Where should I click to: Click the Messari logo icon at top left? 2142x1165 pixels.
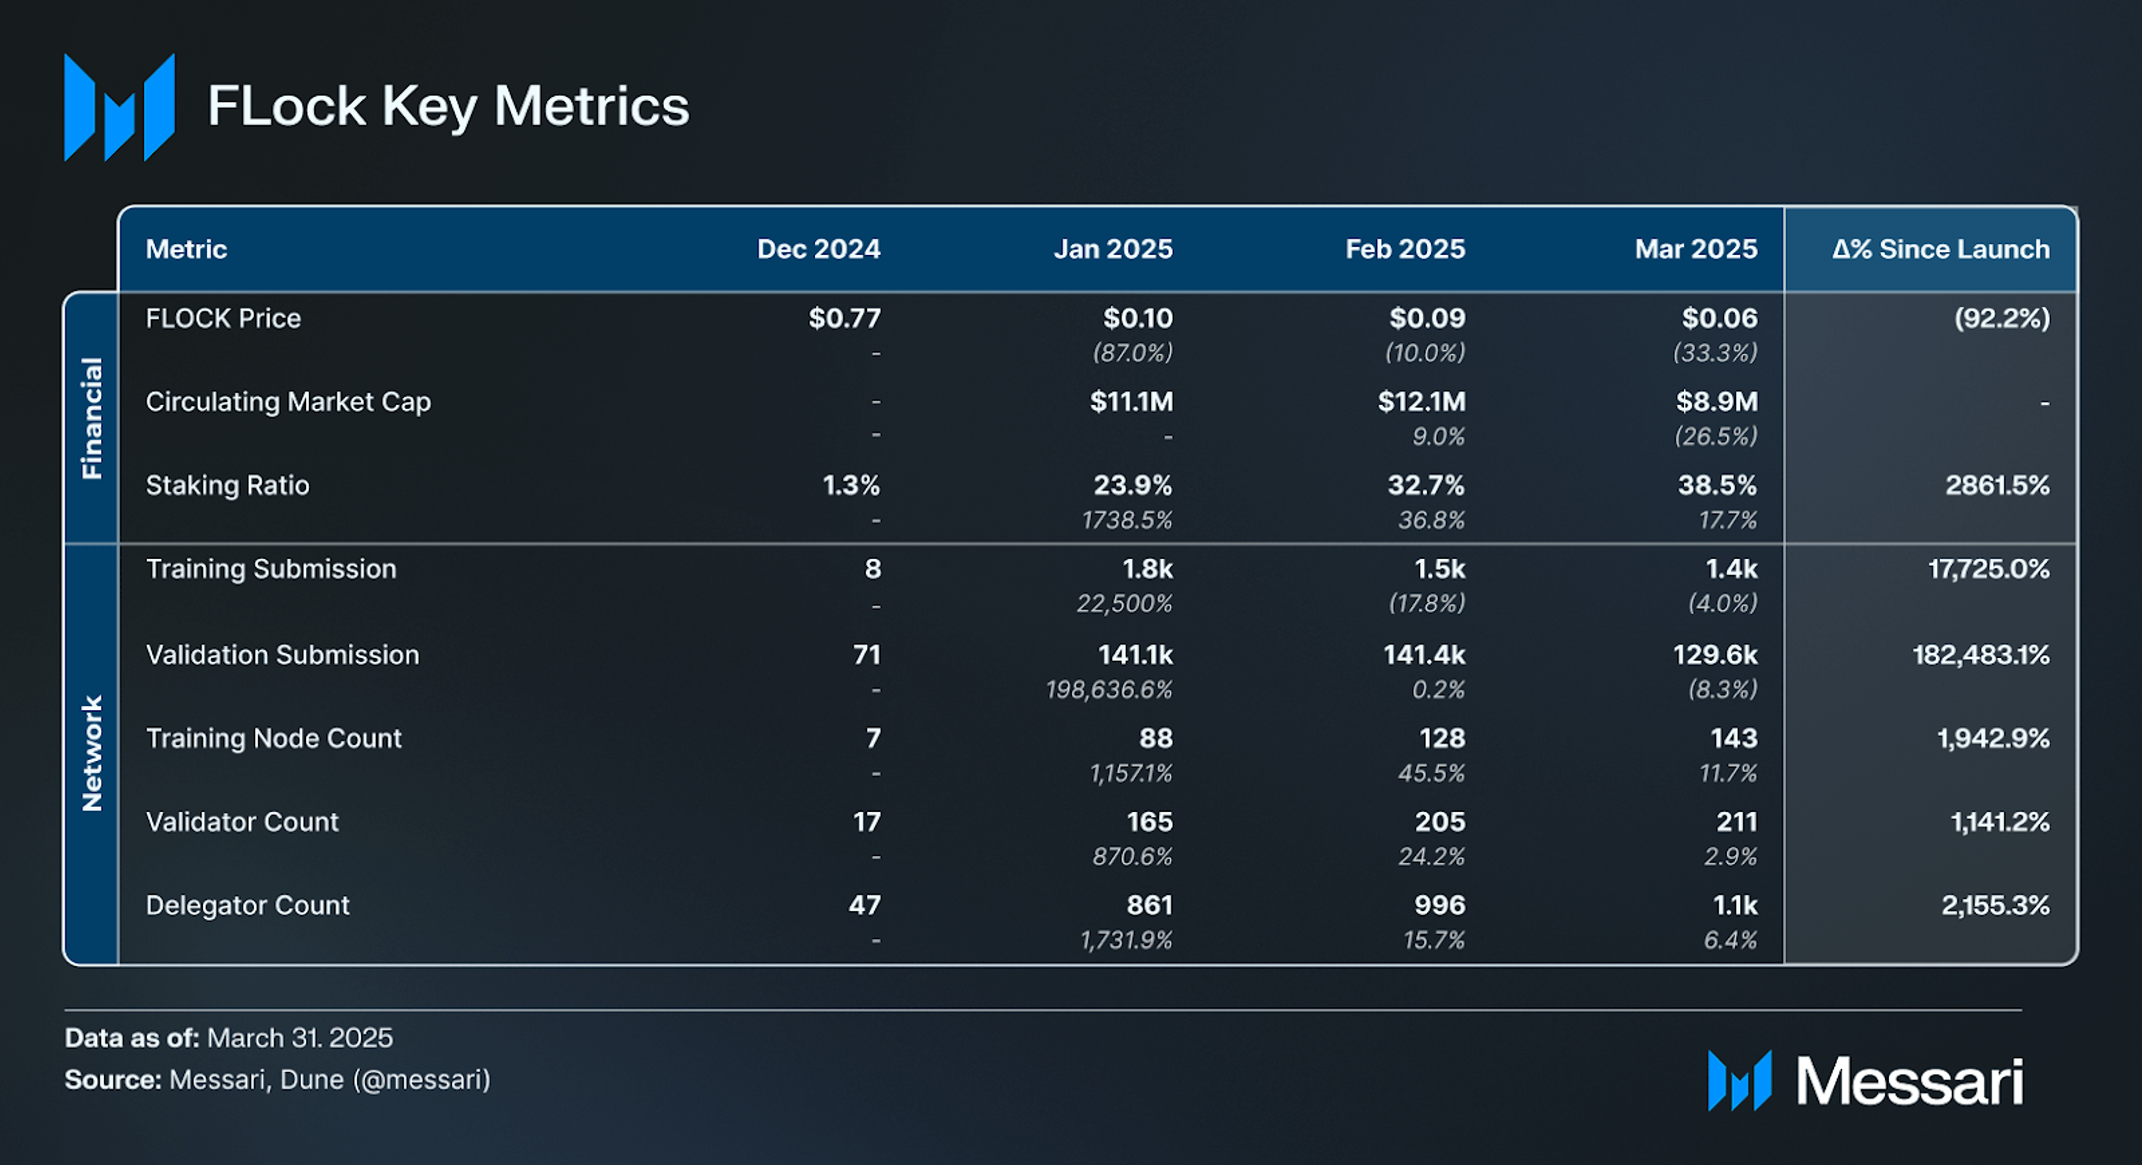[x=119, y=107]
